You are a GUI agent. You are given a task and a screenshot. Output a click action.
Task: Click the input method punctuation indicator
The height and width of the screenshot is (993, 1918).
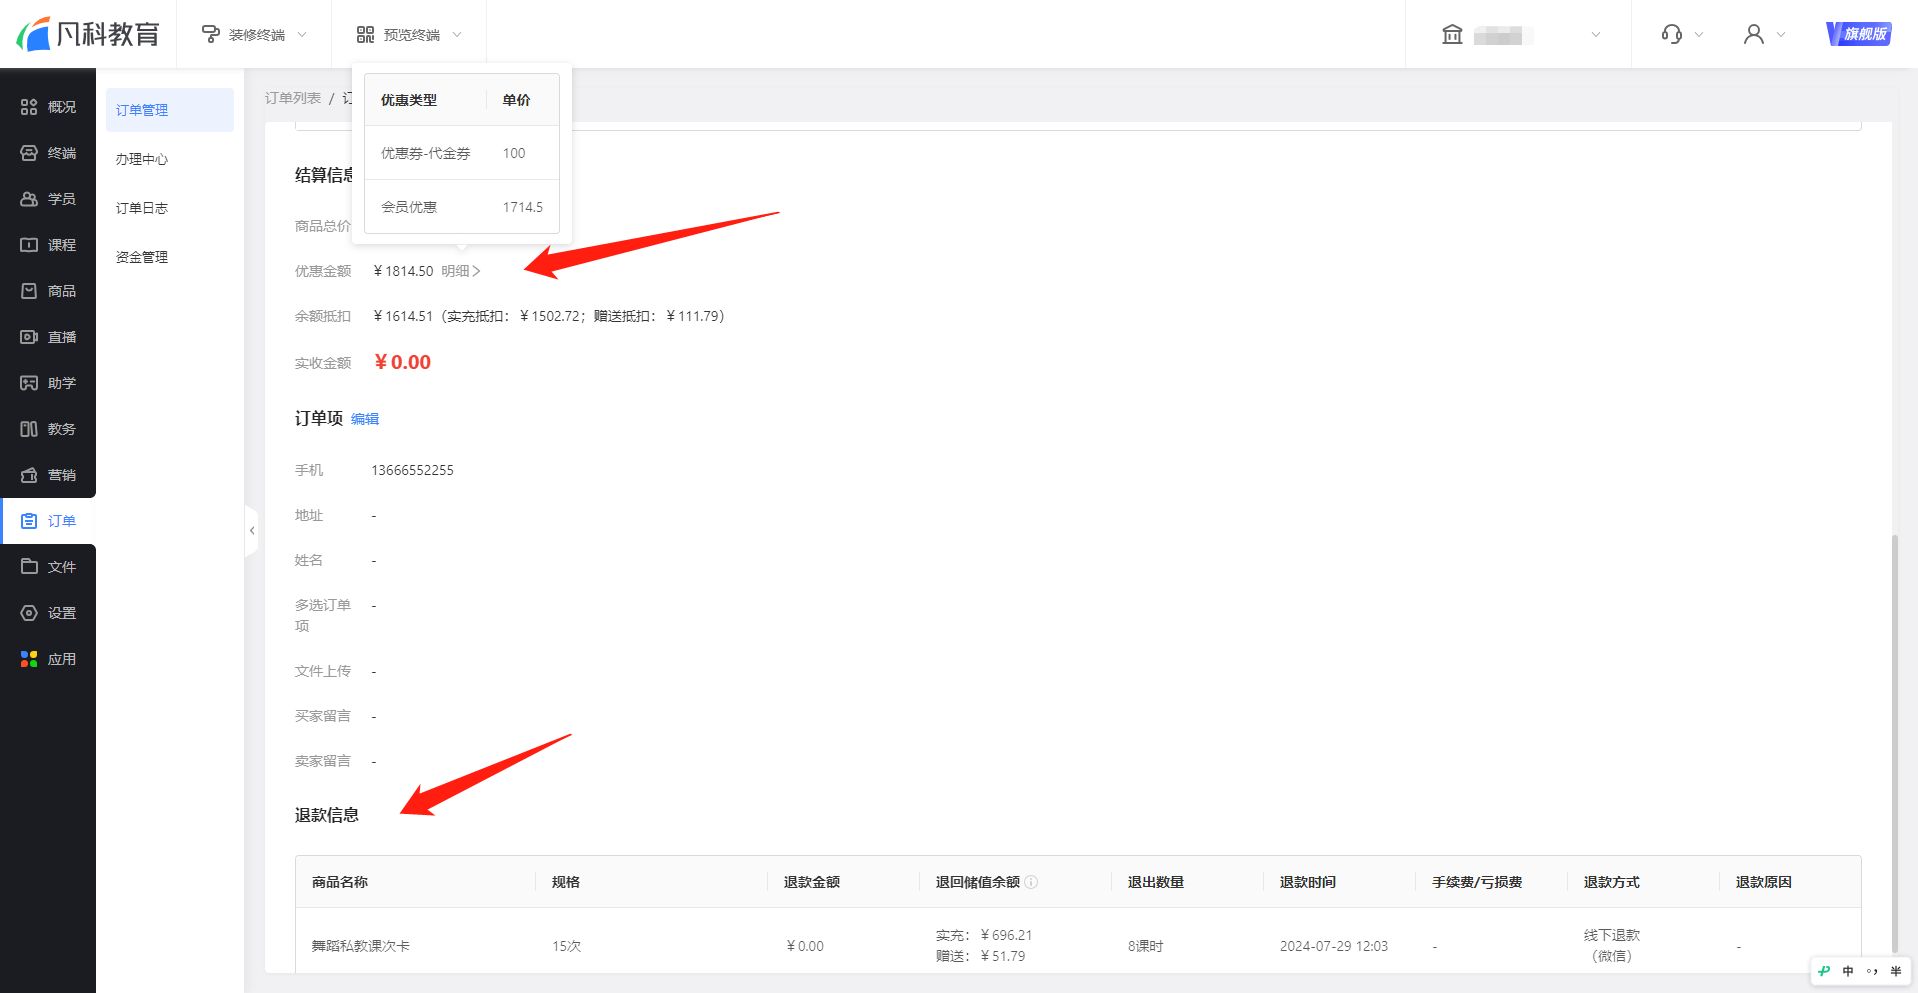[1872, 971]
